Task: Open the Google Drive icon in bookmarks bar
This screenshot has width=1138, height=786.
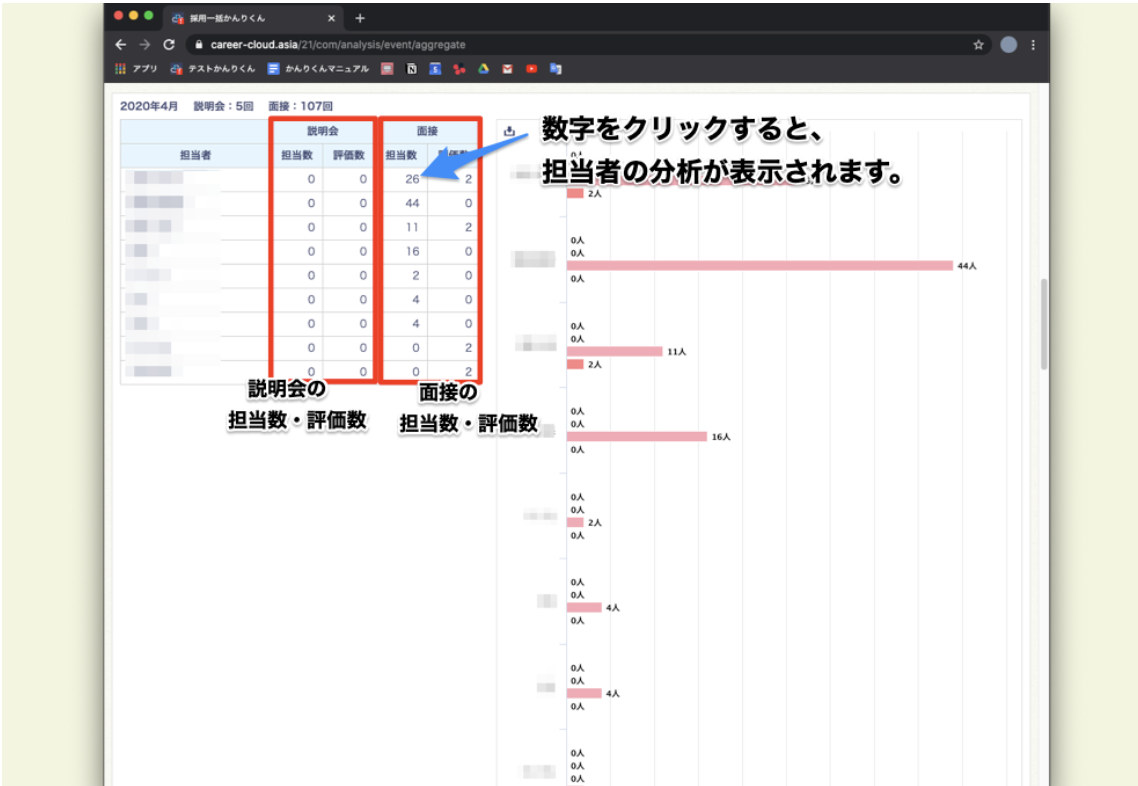Action: (484, 69)
